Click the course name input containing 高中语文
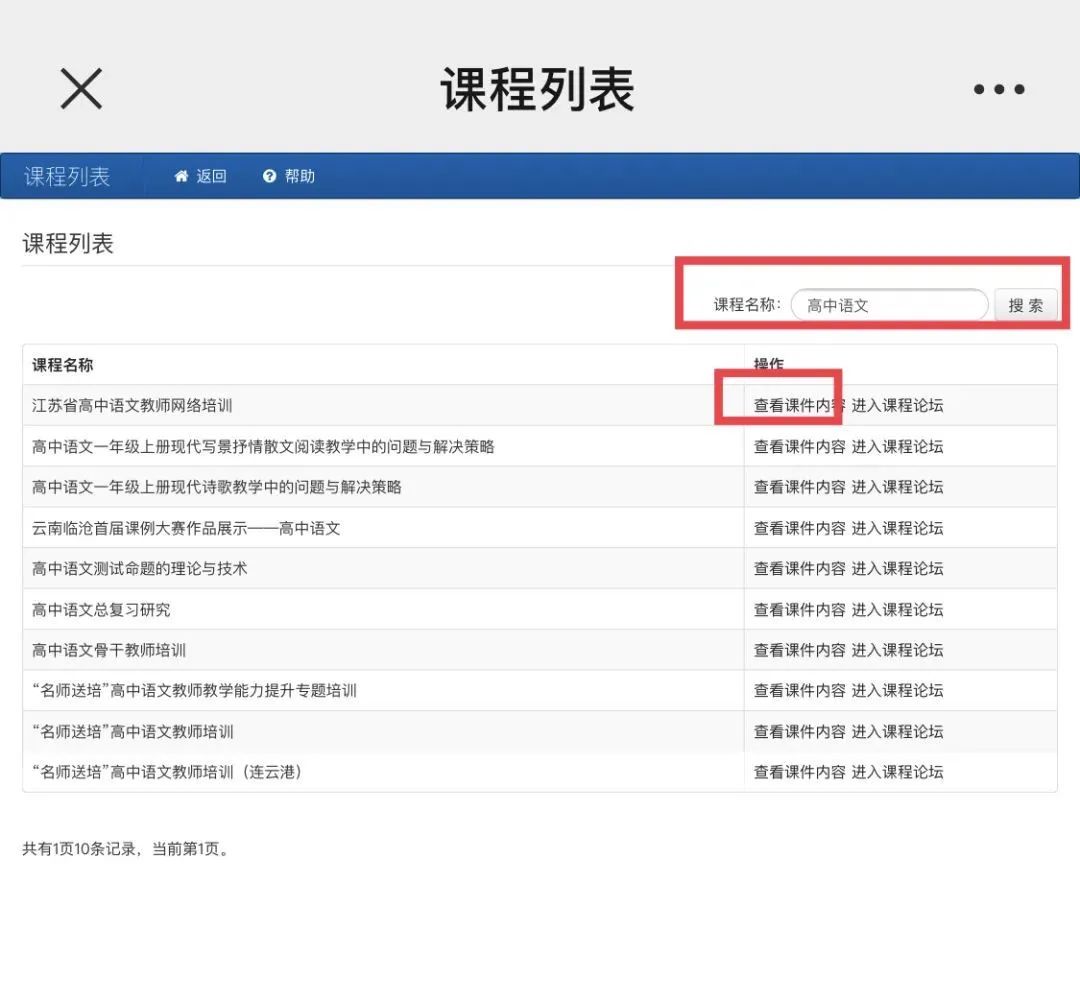 pyautogui.click(x=888, y=305)
